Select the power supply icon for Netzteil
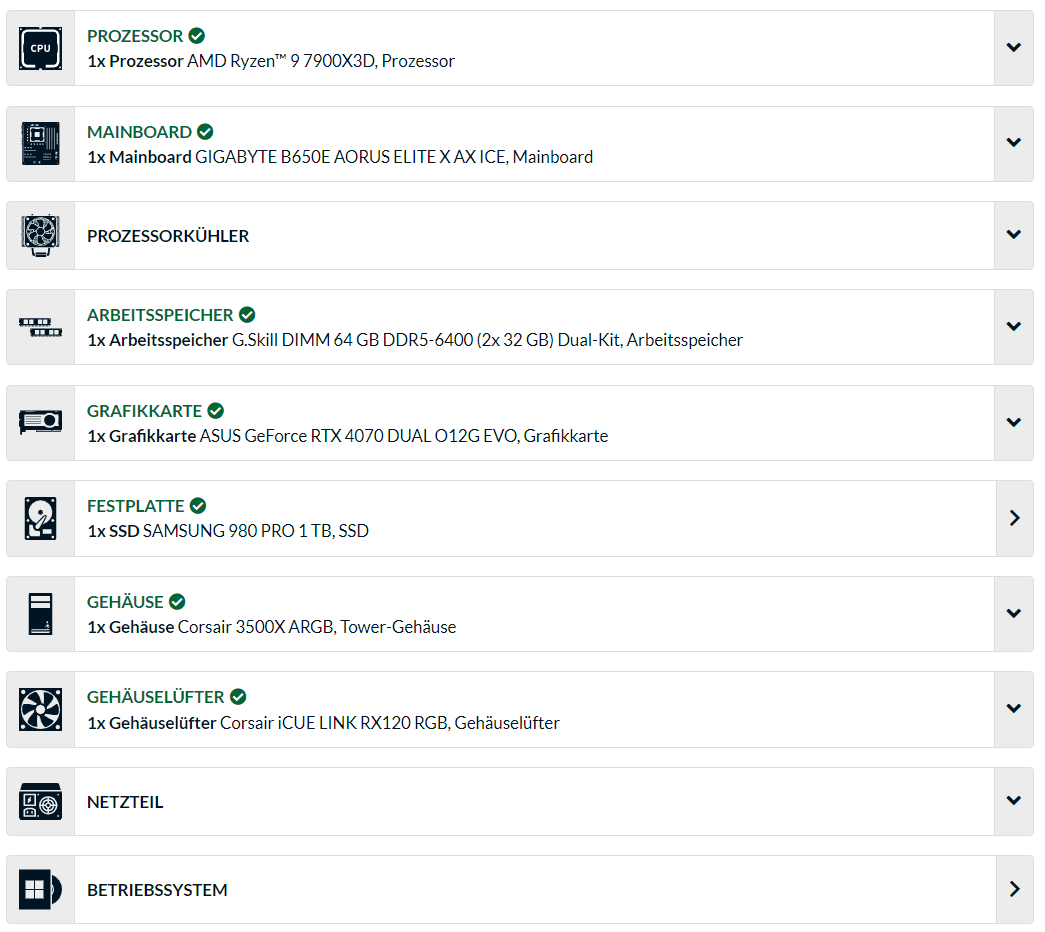Viewport: 1045px width, 932px height. [41, 801]
